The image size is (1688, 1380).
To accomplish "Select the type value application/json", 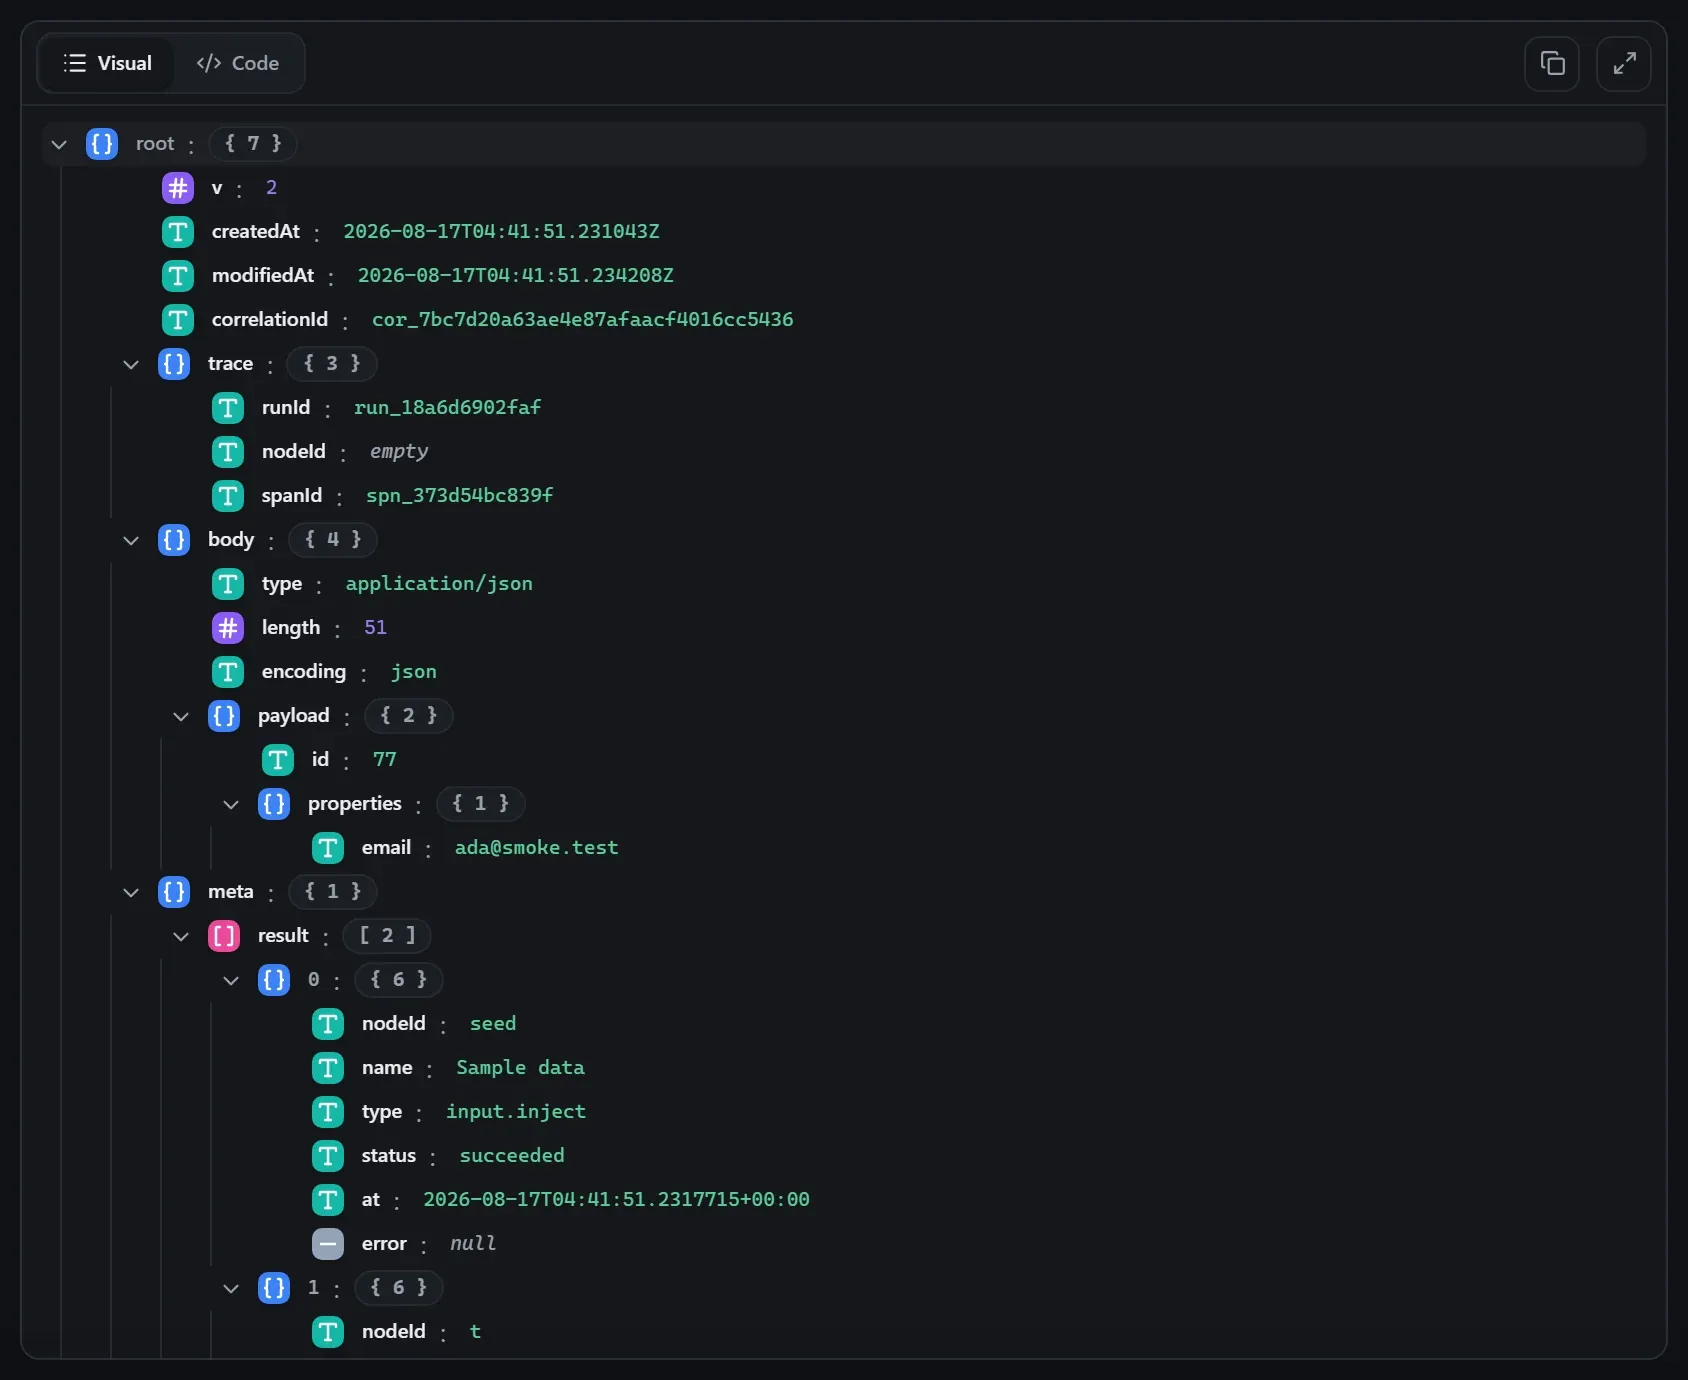I will click(439, 584).
